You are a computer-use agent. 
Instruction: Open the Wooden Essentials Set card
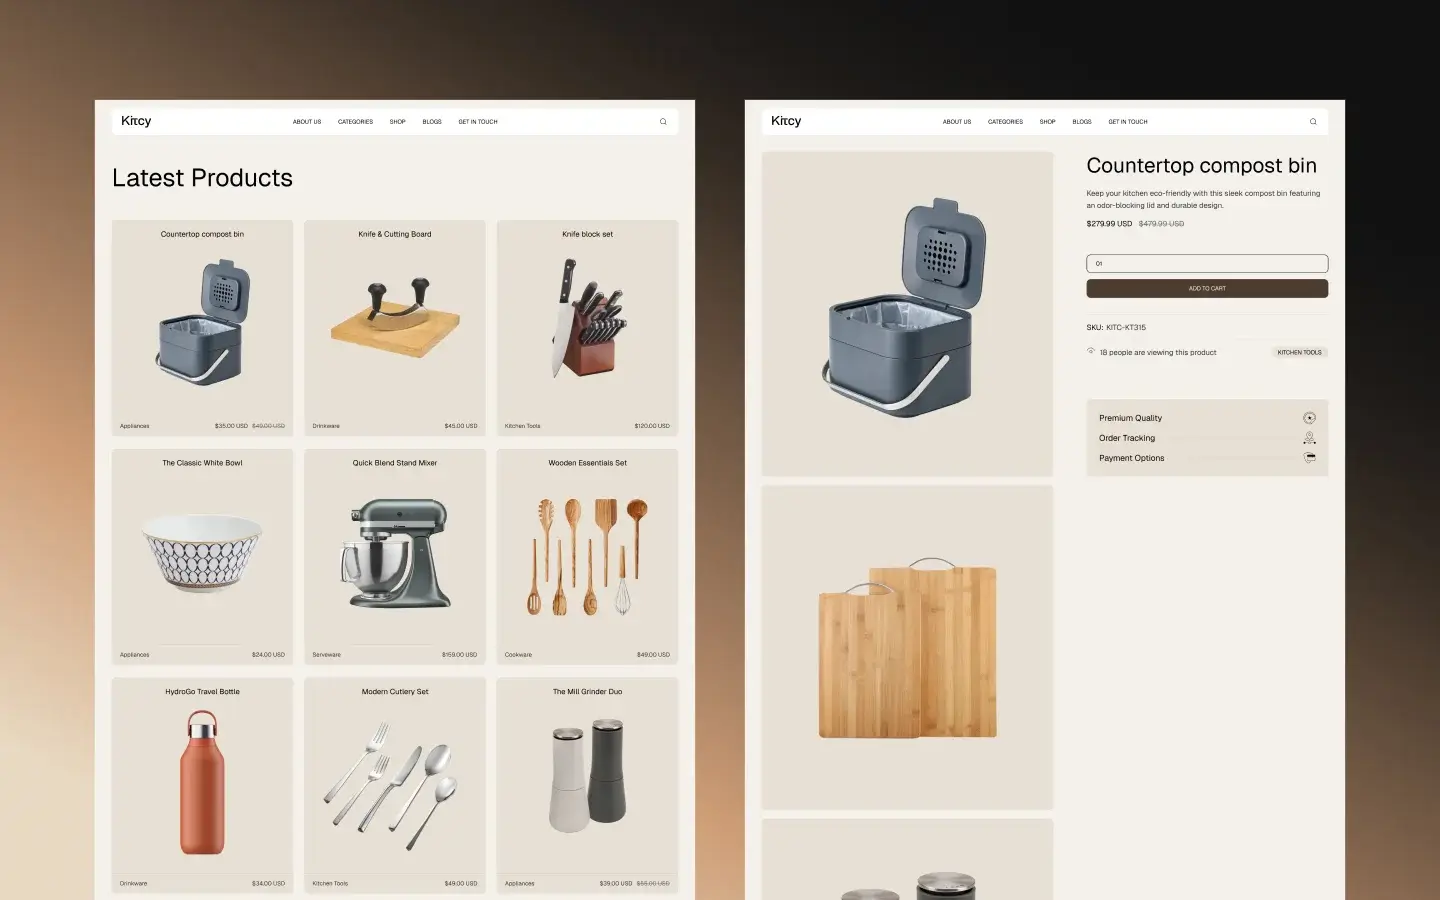pos(587,557)
